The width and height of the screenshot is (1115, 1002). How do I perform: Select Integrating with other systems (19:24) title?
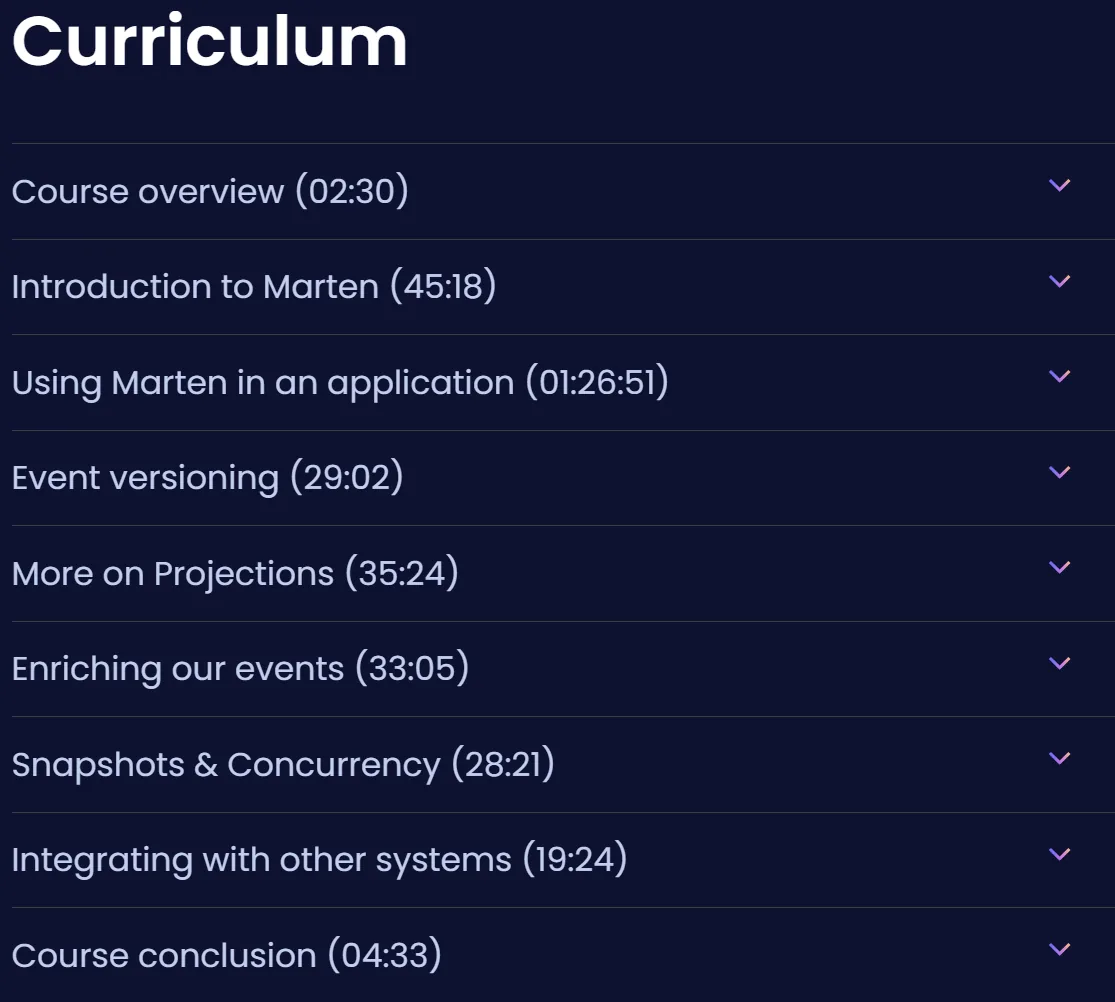319,860
